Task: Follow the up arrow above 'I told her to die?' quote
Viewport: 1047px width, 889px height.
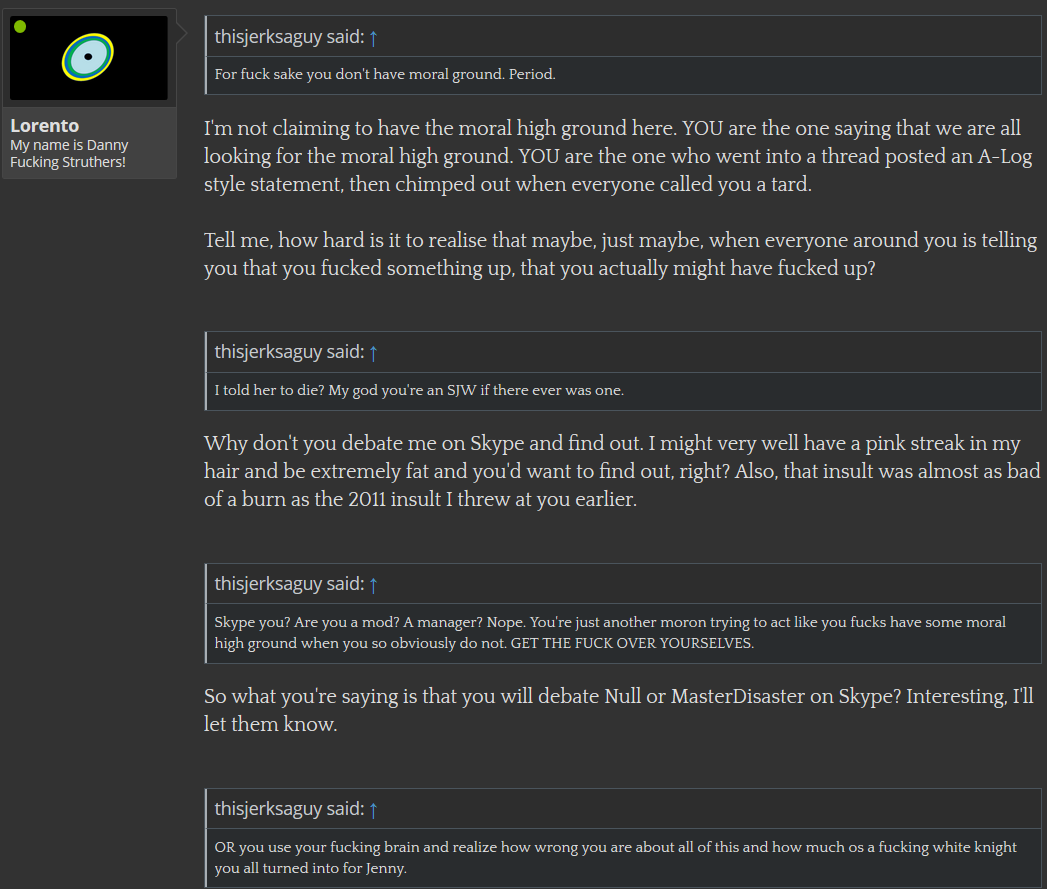Action: 373,353
